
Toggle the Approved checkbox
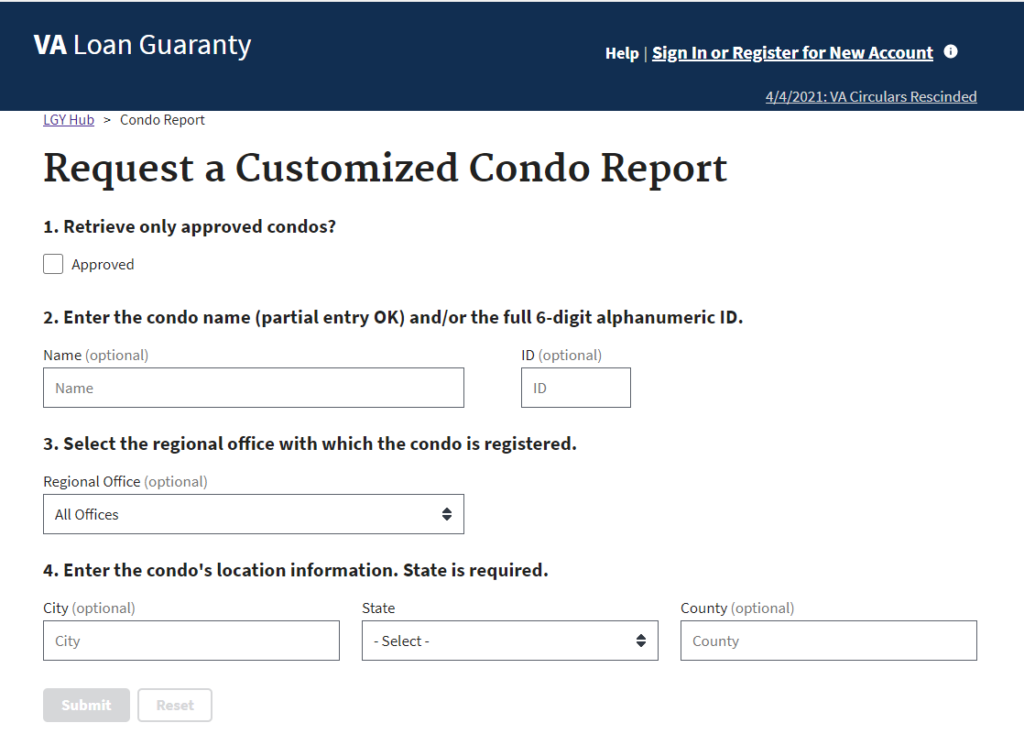[x=53, y=264]
